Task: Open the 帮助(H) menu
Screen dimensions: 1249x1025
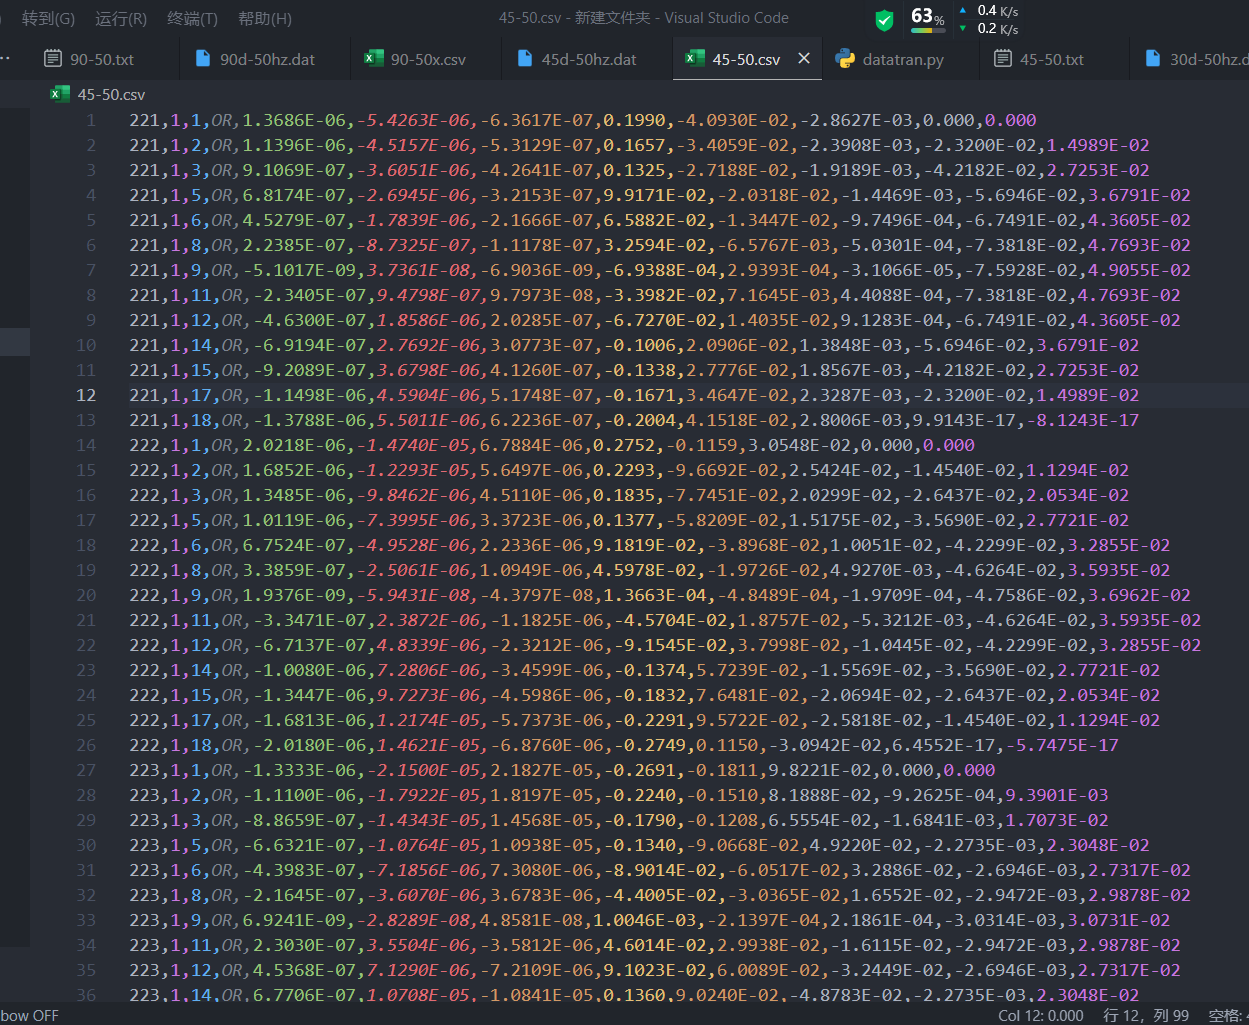Action: 265,18
